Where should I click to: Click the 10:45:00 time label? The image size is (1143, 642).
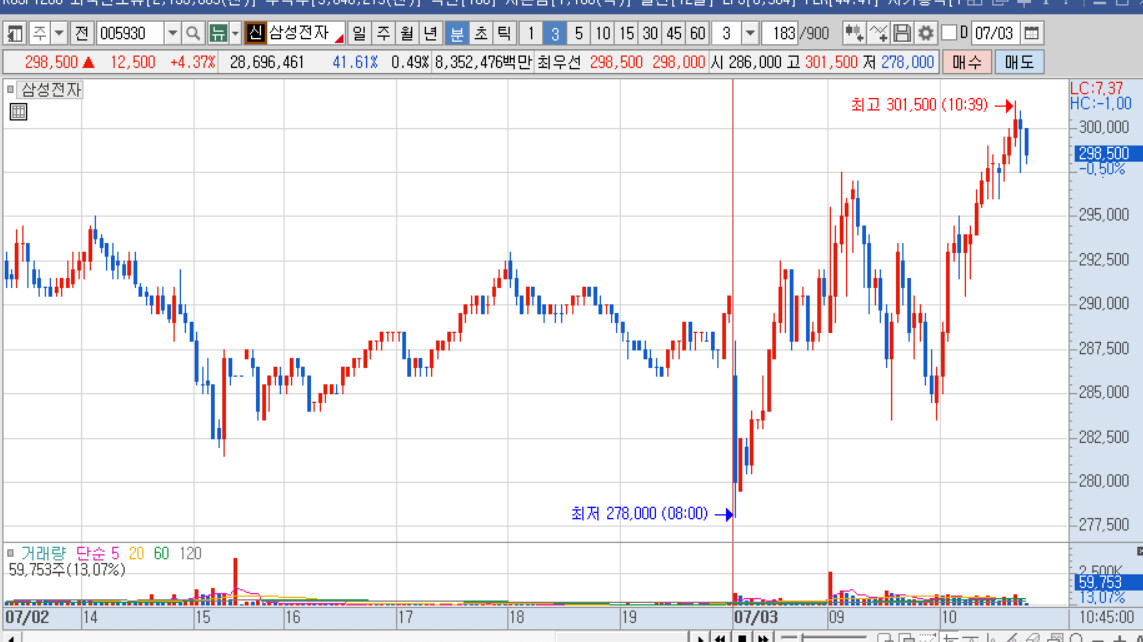pos(1107,617)
